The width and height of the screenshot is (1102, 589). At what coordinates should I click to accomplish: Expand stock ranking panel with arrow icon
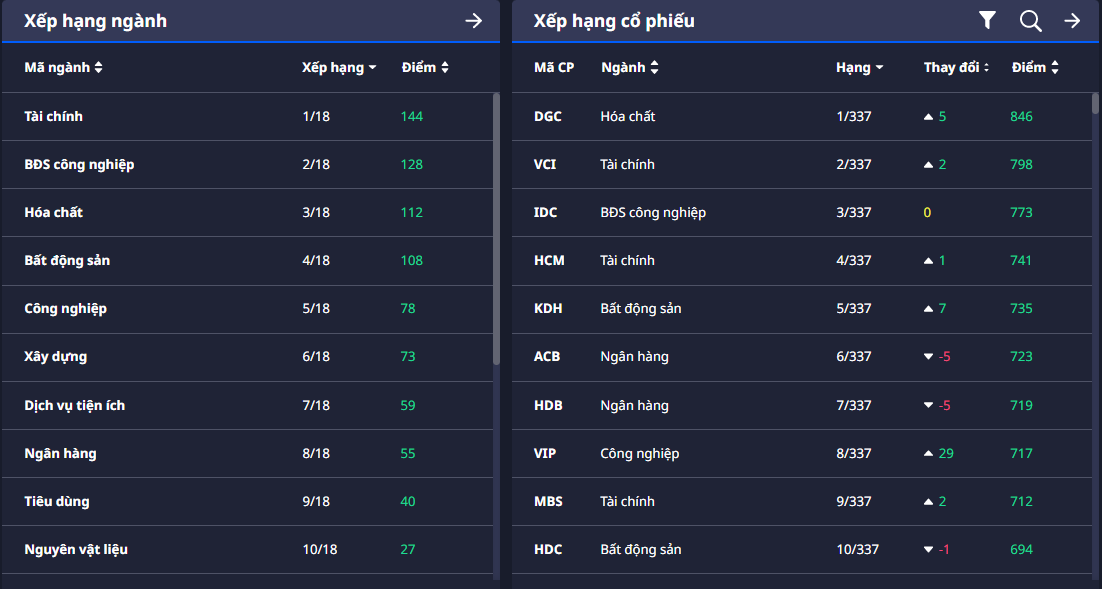[x=1072, y=20]
